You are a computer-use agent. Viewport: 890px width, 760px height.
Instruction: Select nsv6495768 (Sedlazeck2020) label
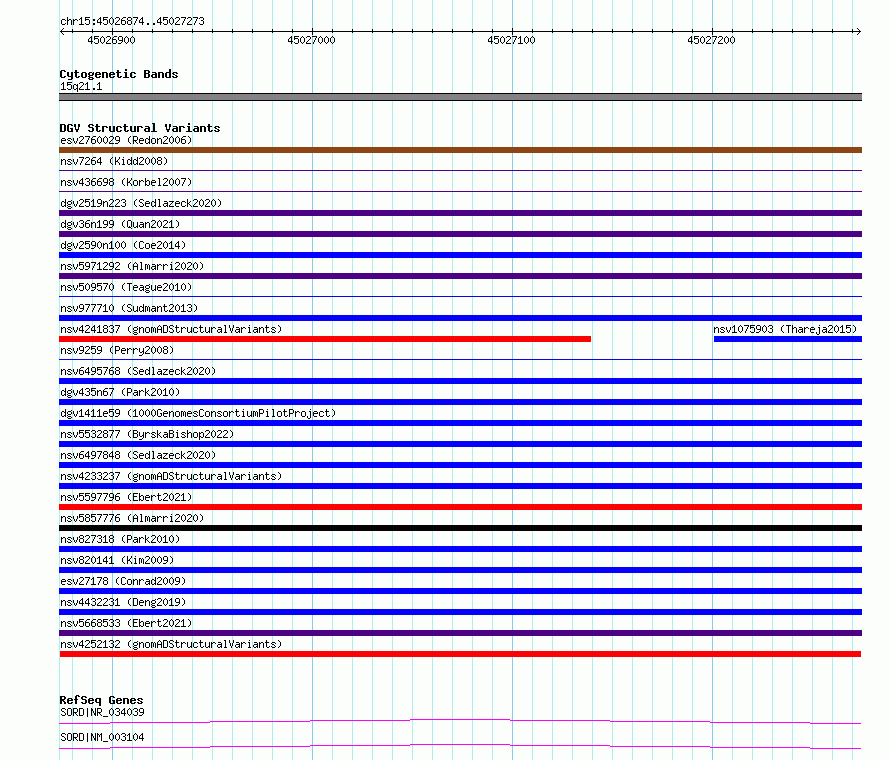(138, 371)
